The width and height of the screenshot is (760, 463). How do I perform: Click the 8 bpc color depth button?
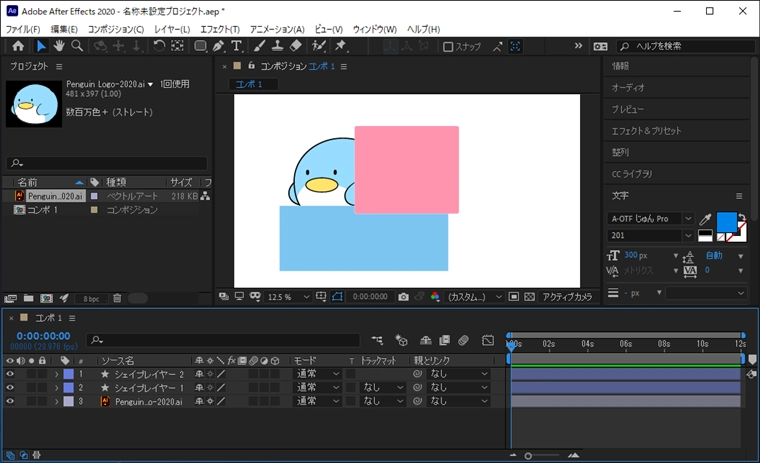(91, 299)
